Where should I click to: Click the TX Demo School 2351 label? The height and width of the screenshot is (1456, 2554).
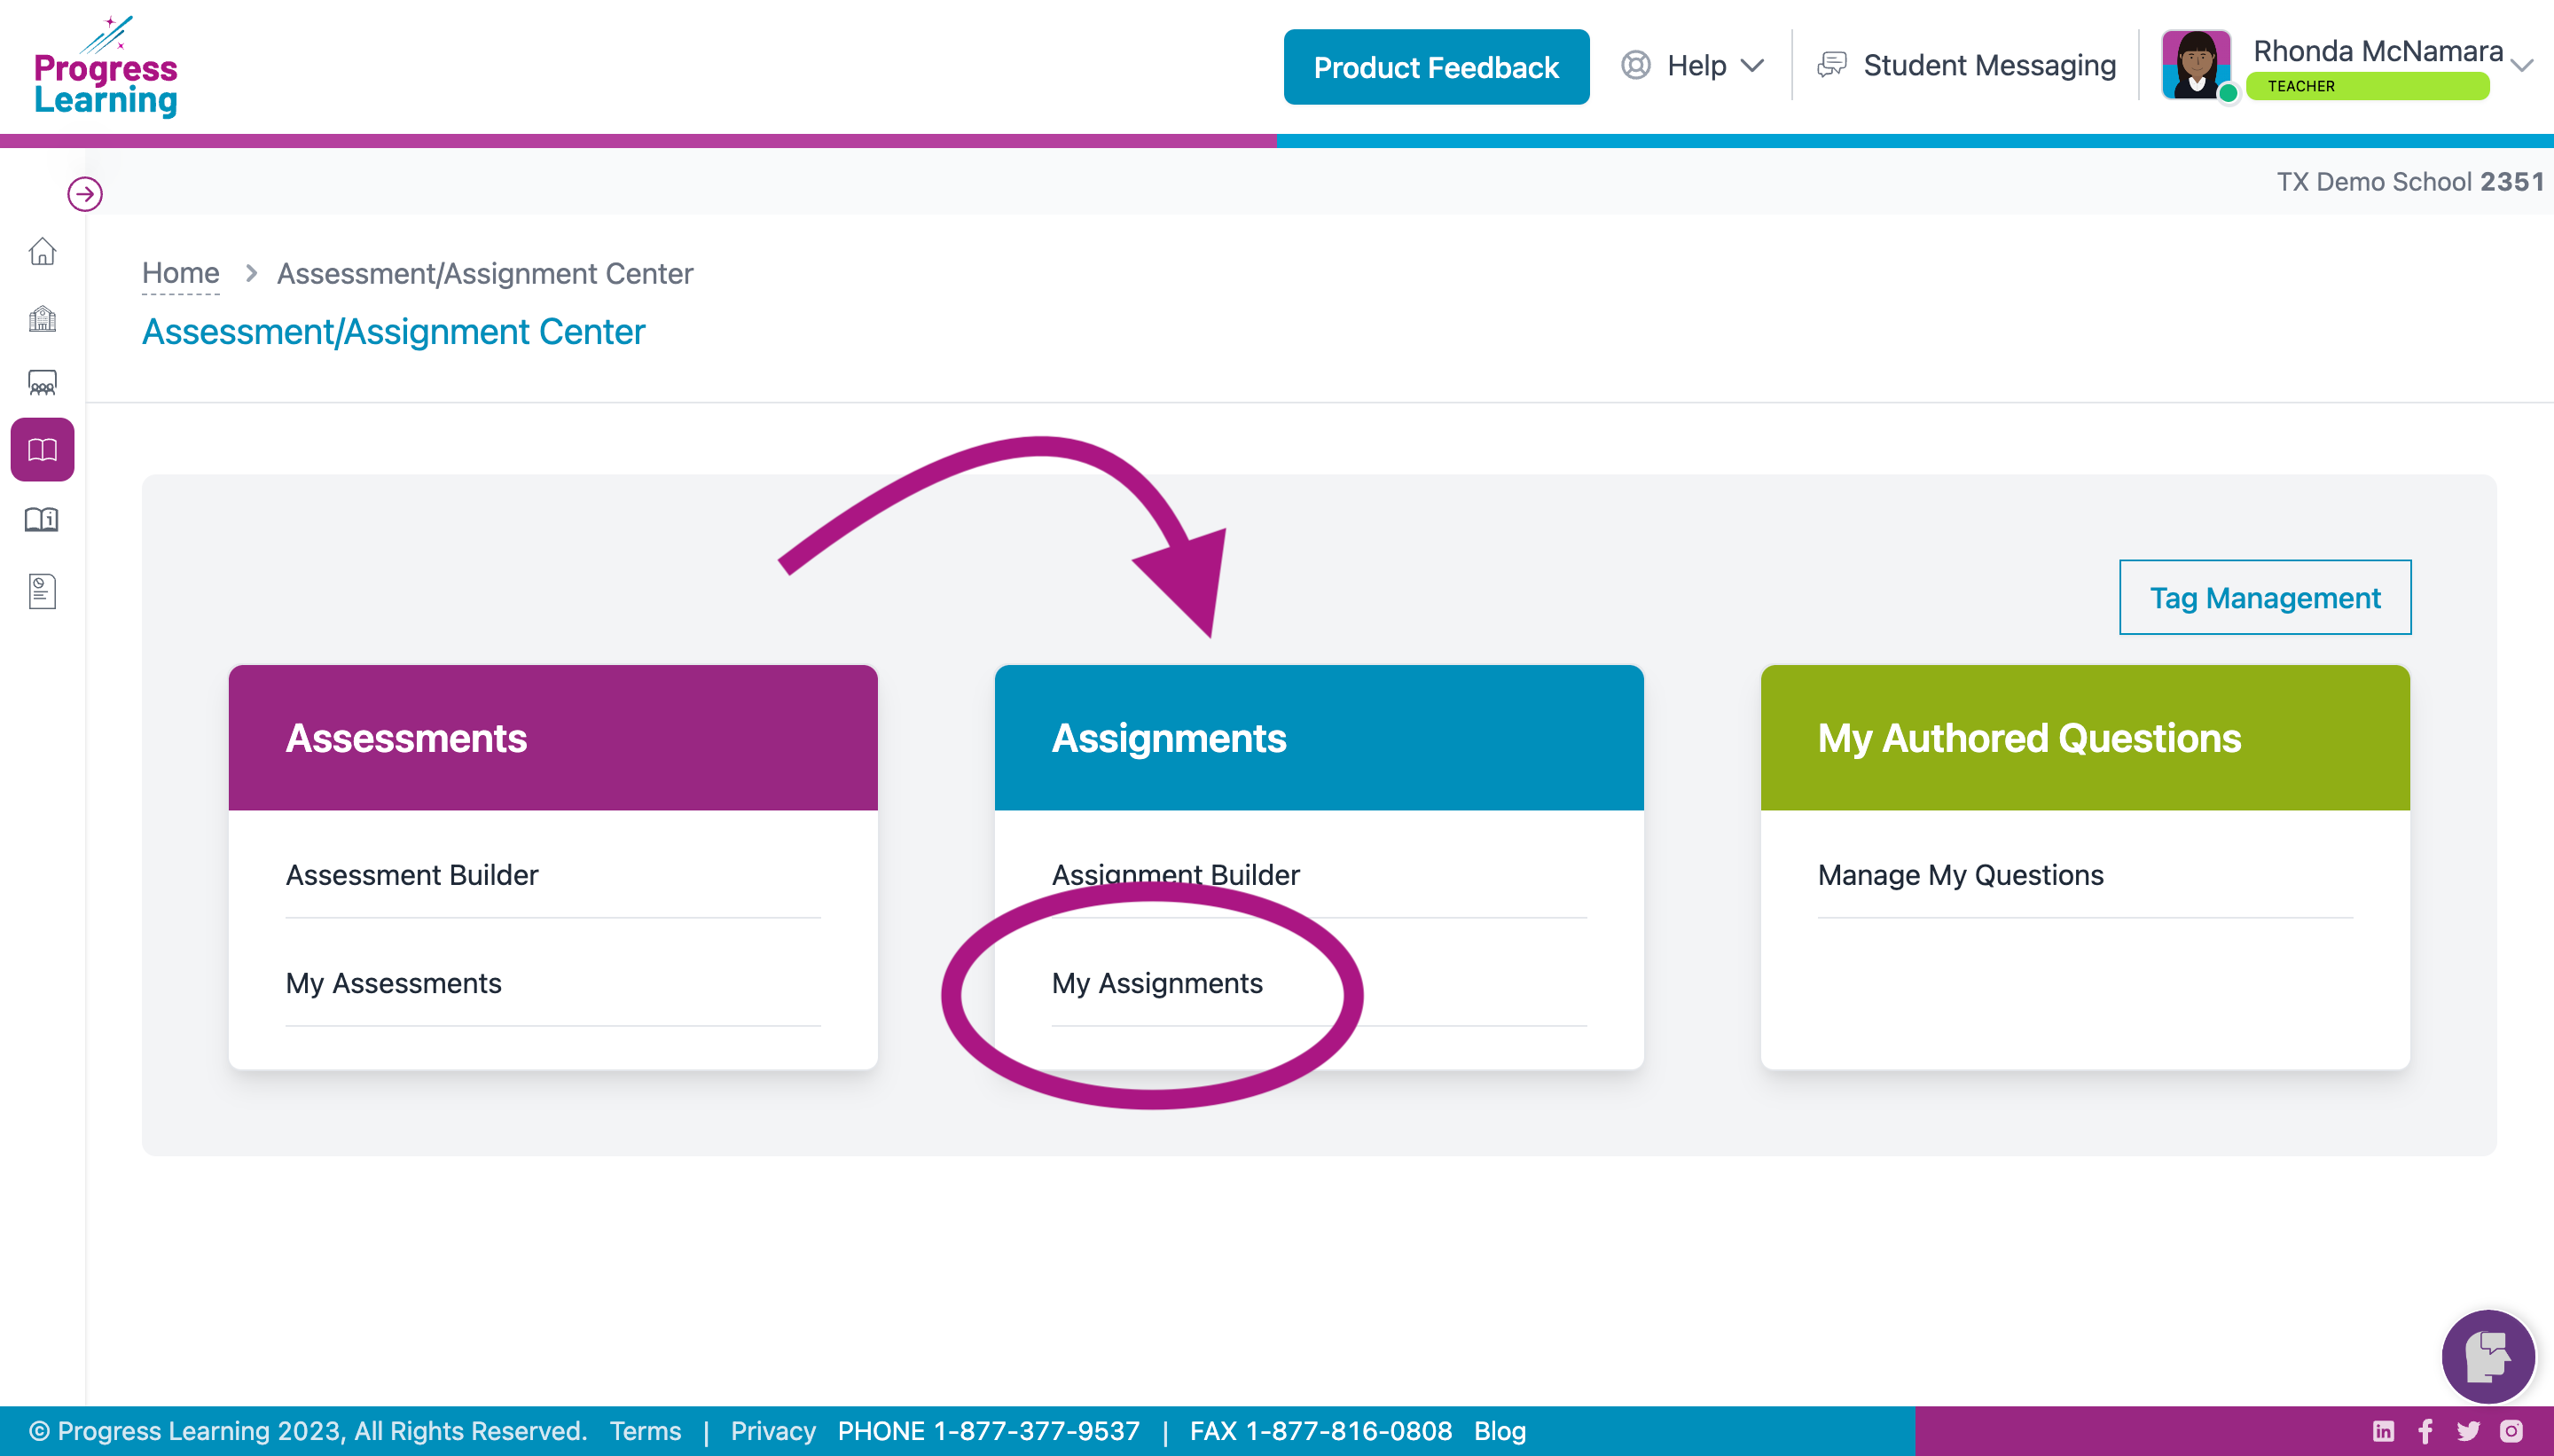2410,182
